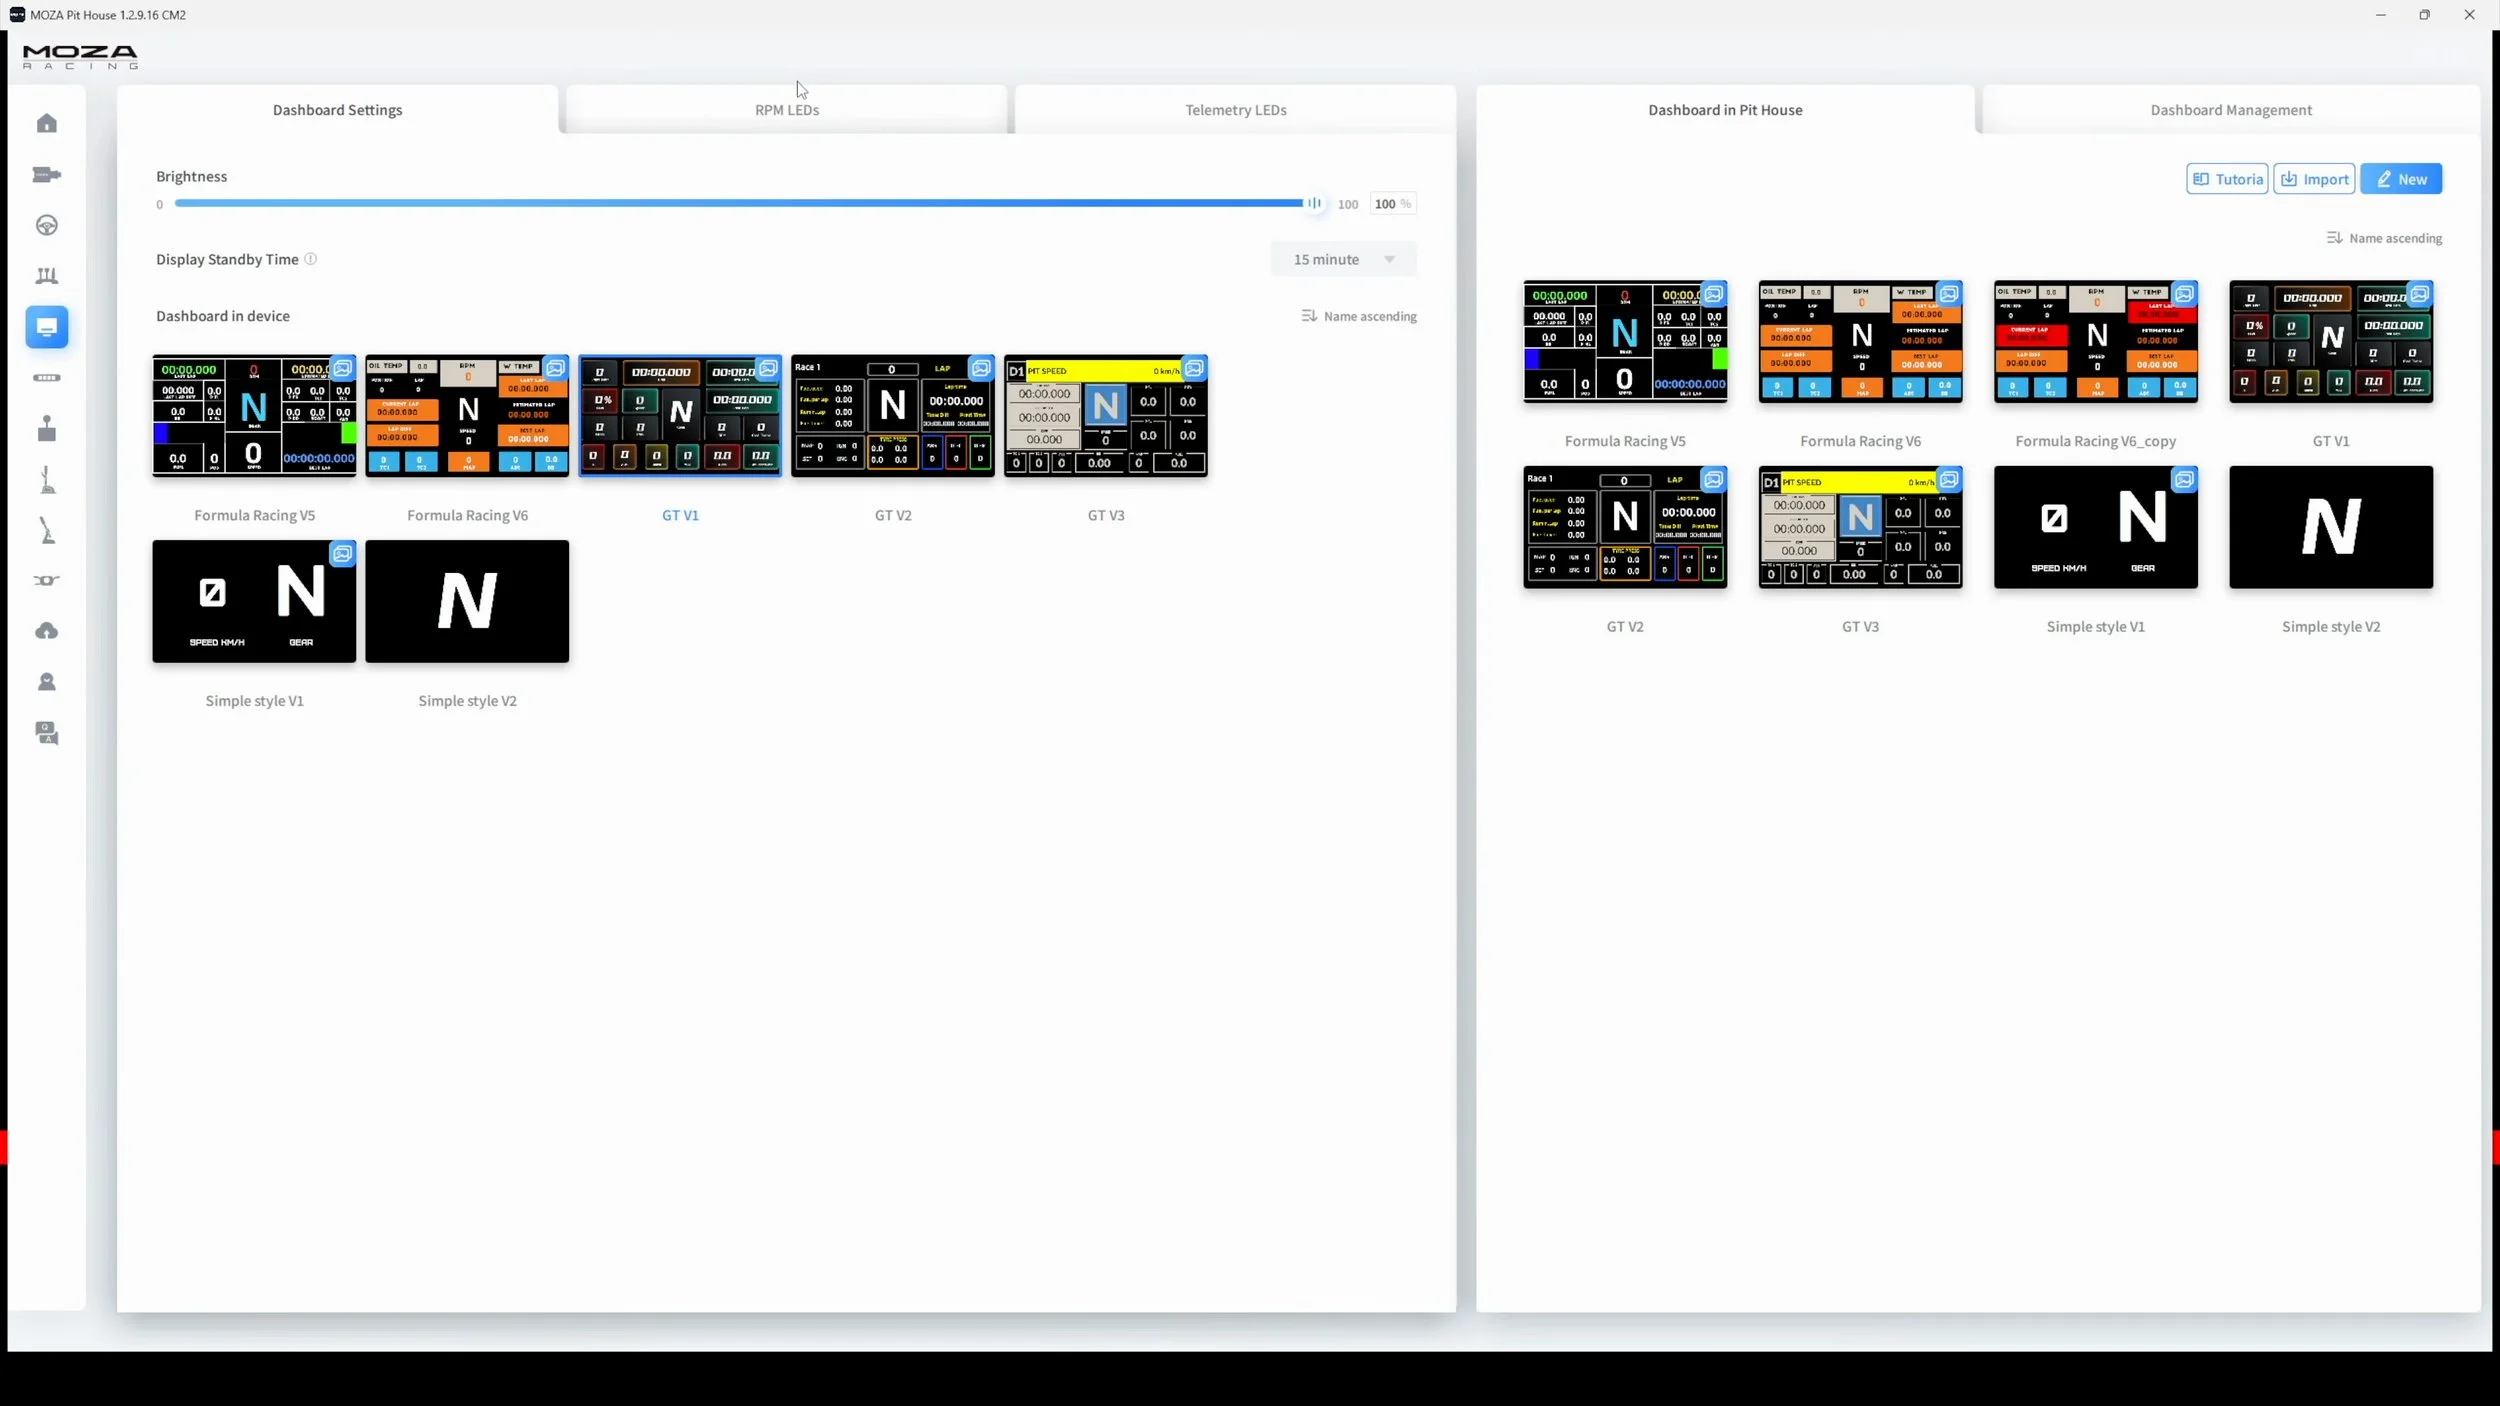Open the RPM indicator bar sidebar icon
Screen dimensions: 2500x1406
pos(46,378)
